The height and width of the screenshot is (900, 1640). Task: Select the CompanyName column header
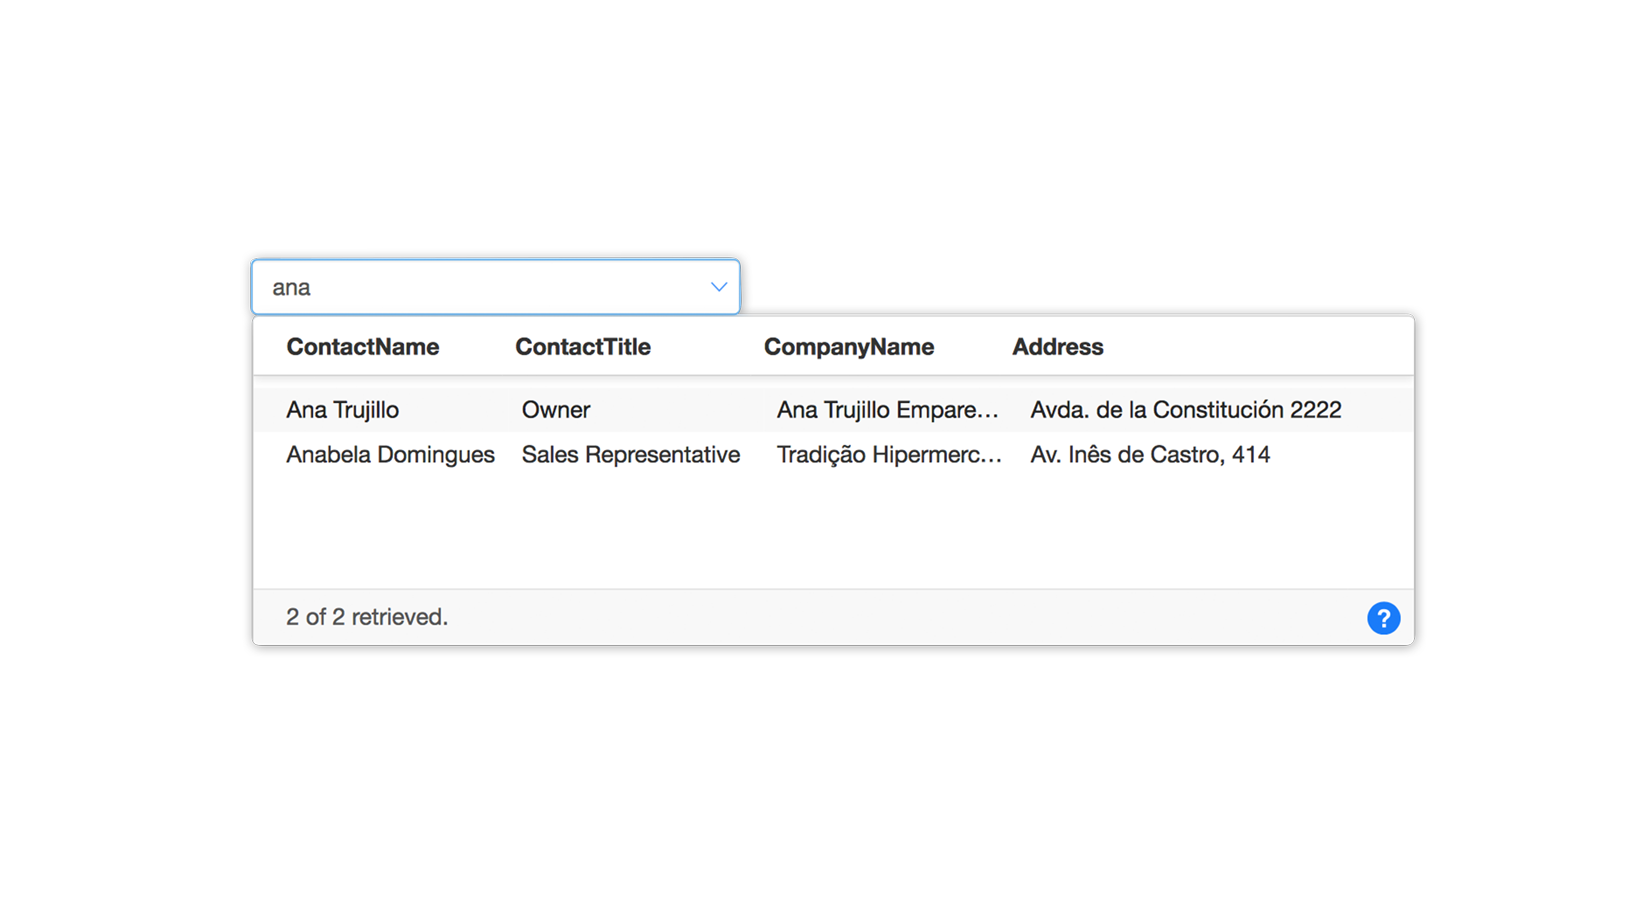[848, 347]
